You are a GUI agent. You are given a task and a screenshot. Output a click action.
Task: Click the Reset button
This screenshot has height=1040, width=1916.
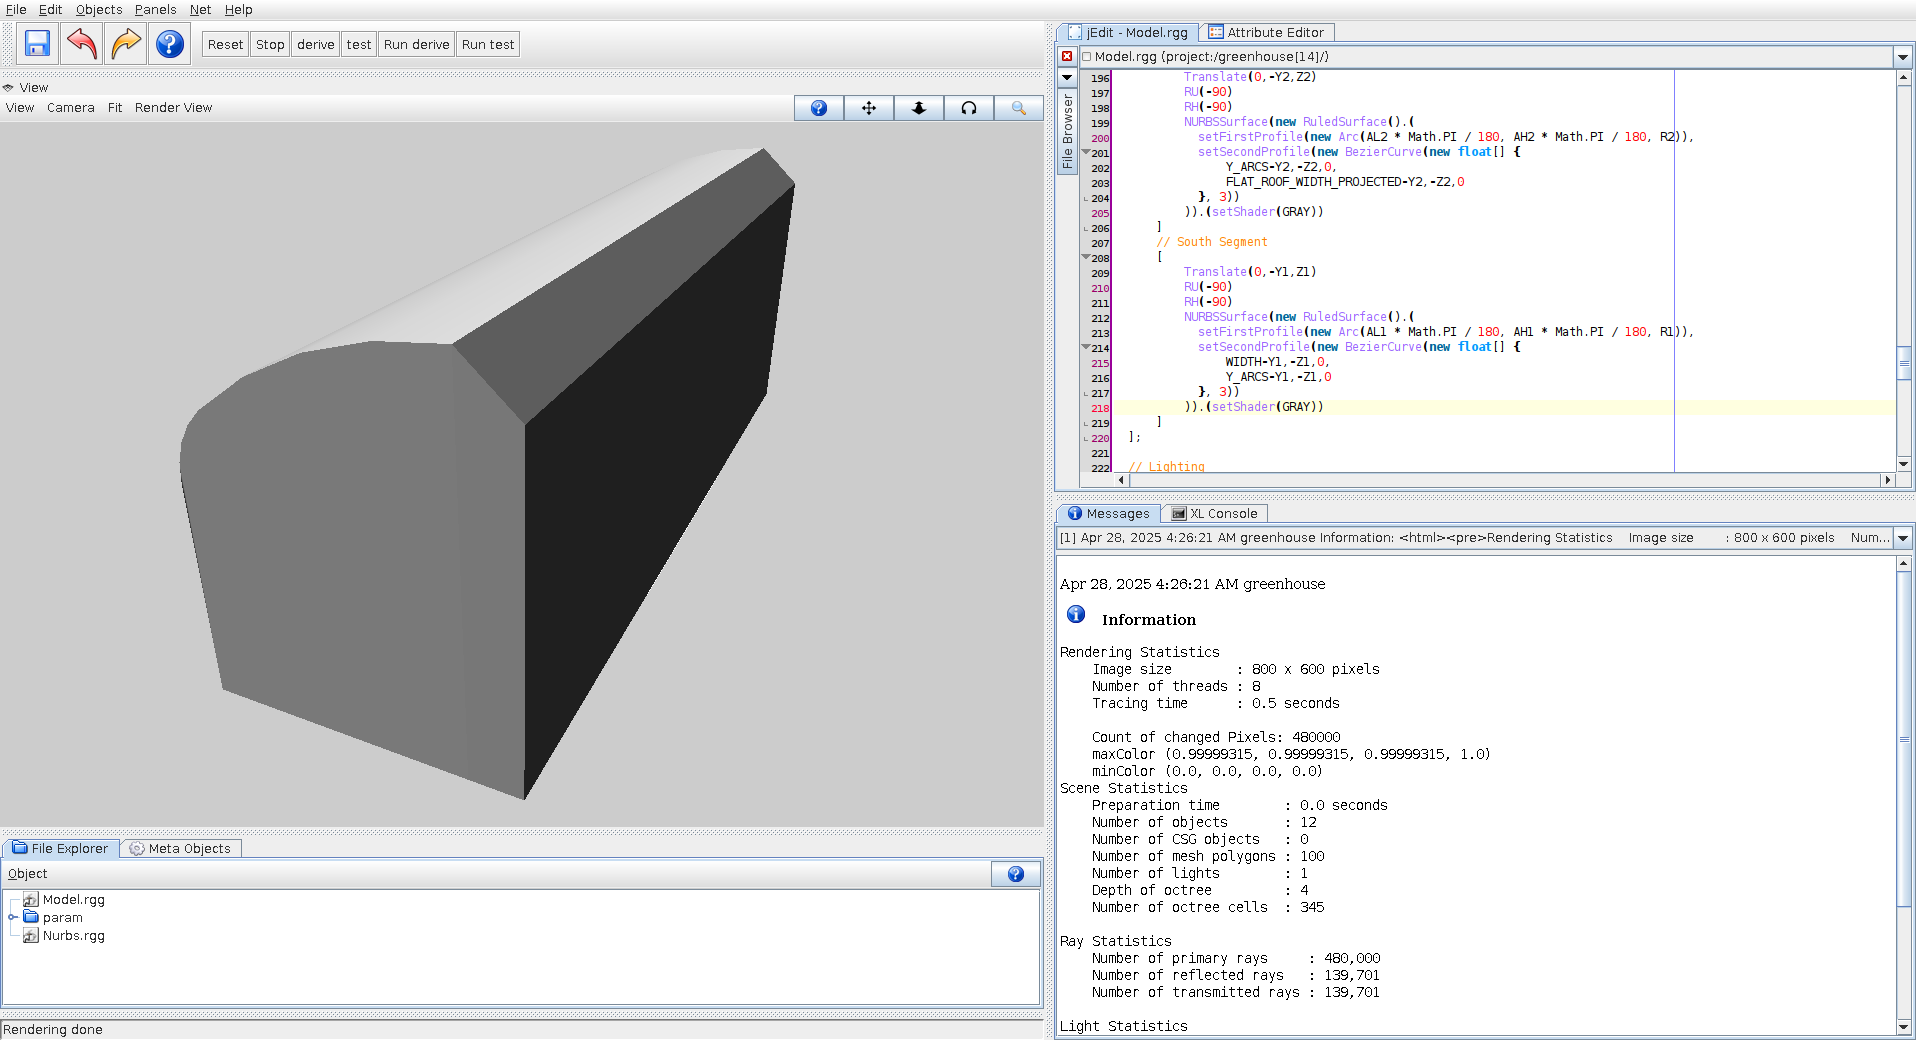225,44
